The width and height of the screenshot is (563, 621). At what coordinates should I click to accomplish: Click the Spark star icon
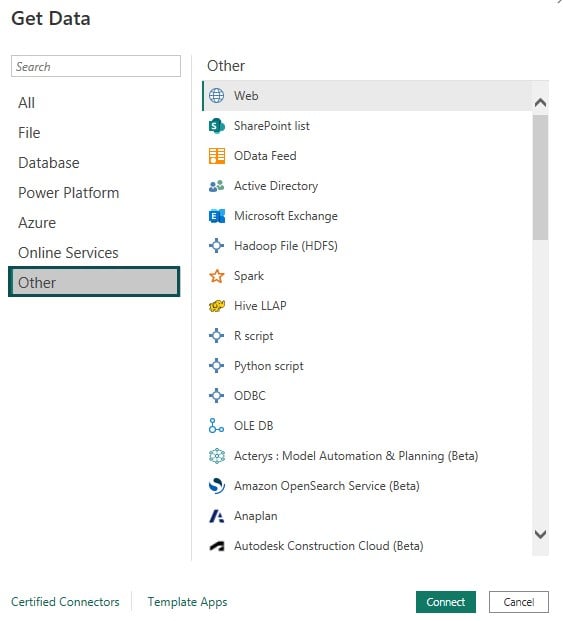point(216,276)
